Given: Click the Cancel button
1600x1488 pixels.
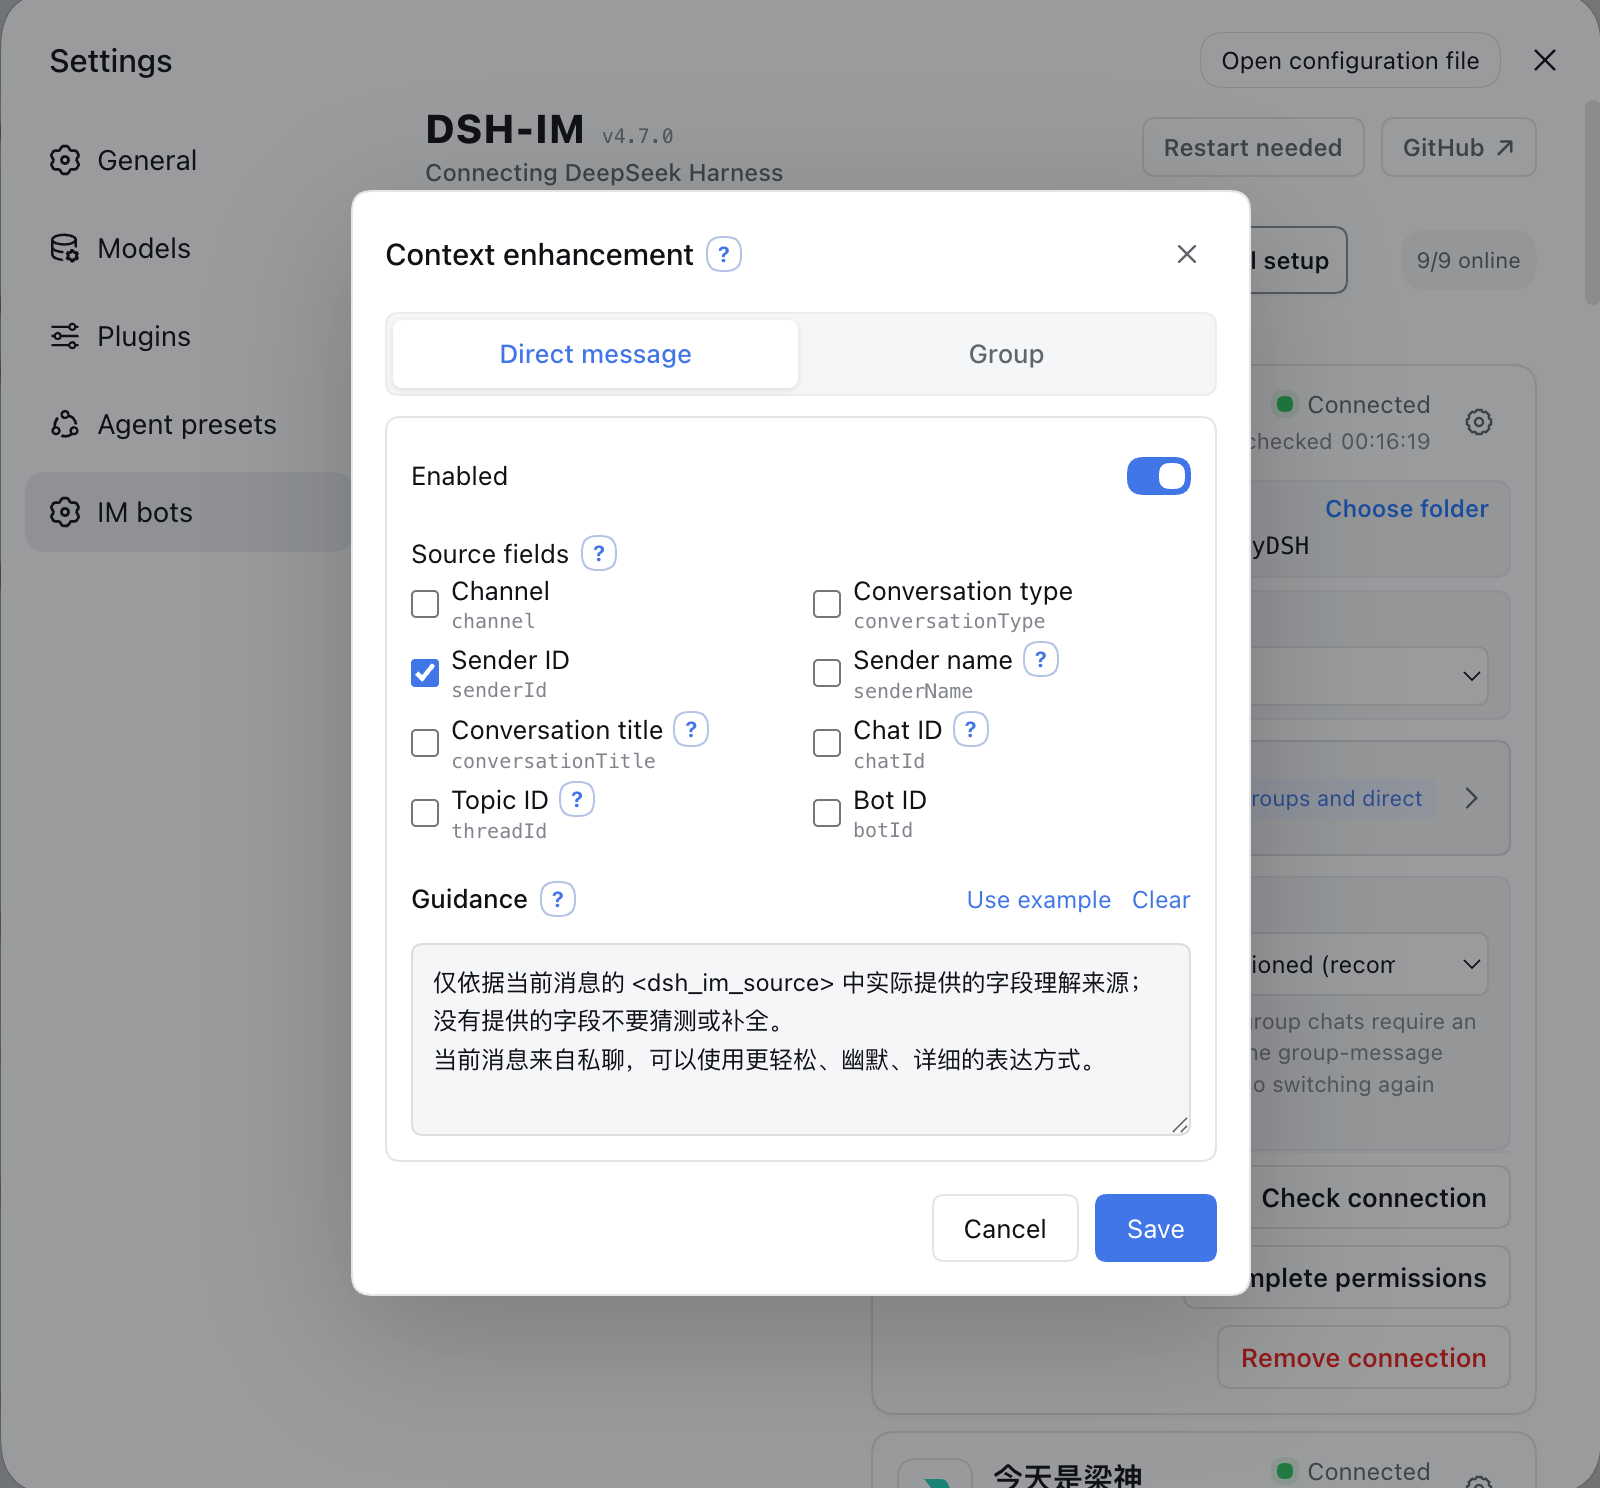Looking at the screenshot, I should pyautogui.click(x=1005, y=1228).
